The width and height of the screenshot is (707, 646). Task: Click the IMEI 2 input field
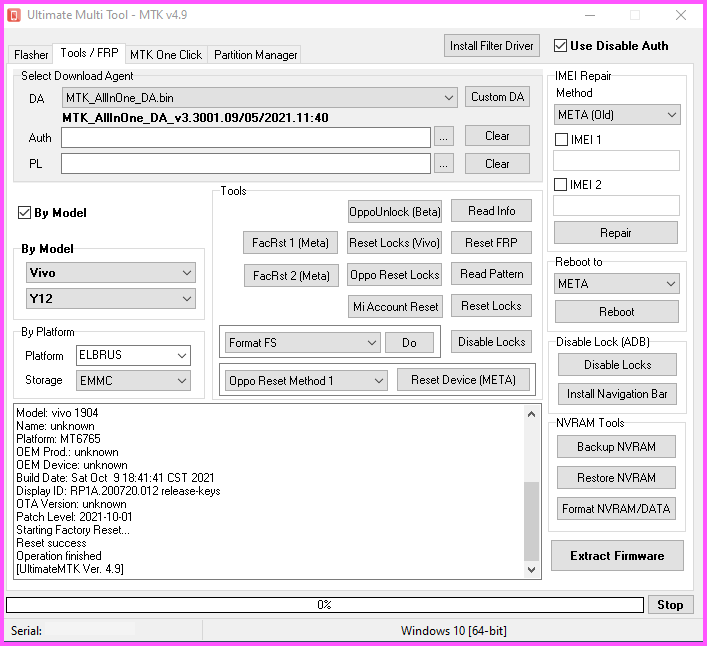click(616, 206)
